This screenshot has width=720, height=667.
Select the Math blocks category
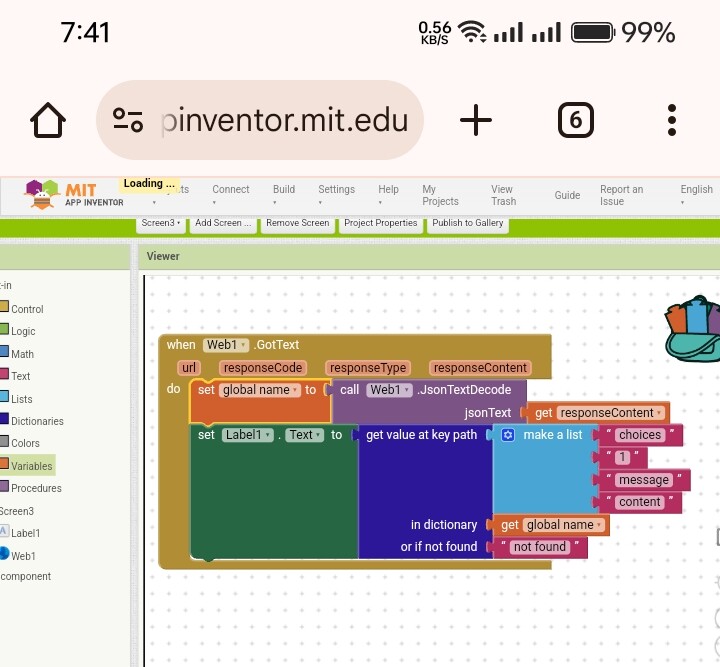pos(22,354)
